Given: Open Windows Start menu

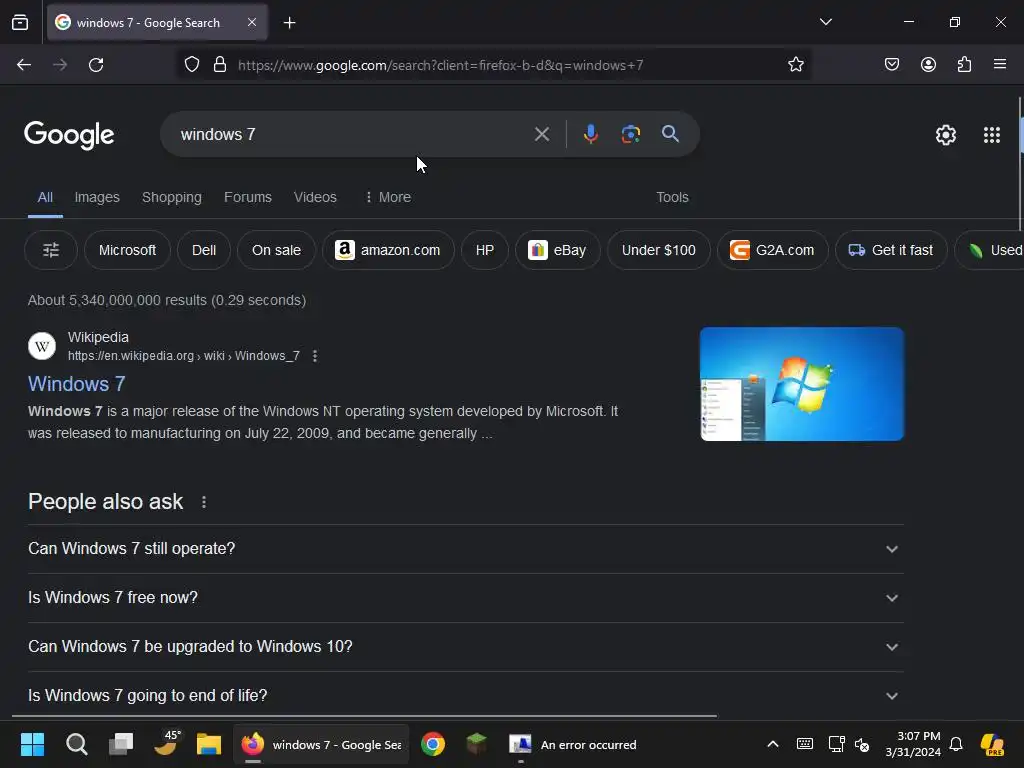Looking at the screenshot, I should [x=32, y=744].
